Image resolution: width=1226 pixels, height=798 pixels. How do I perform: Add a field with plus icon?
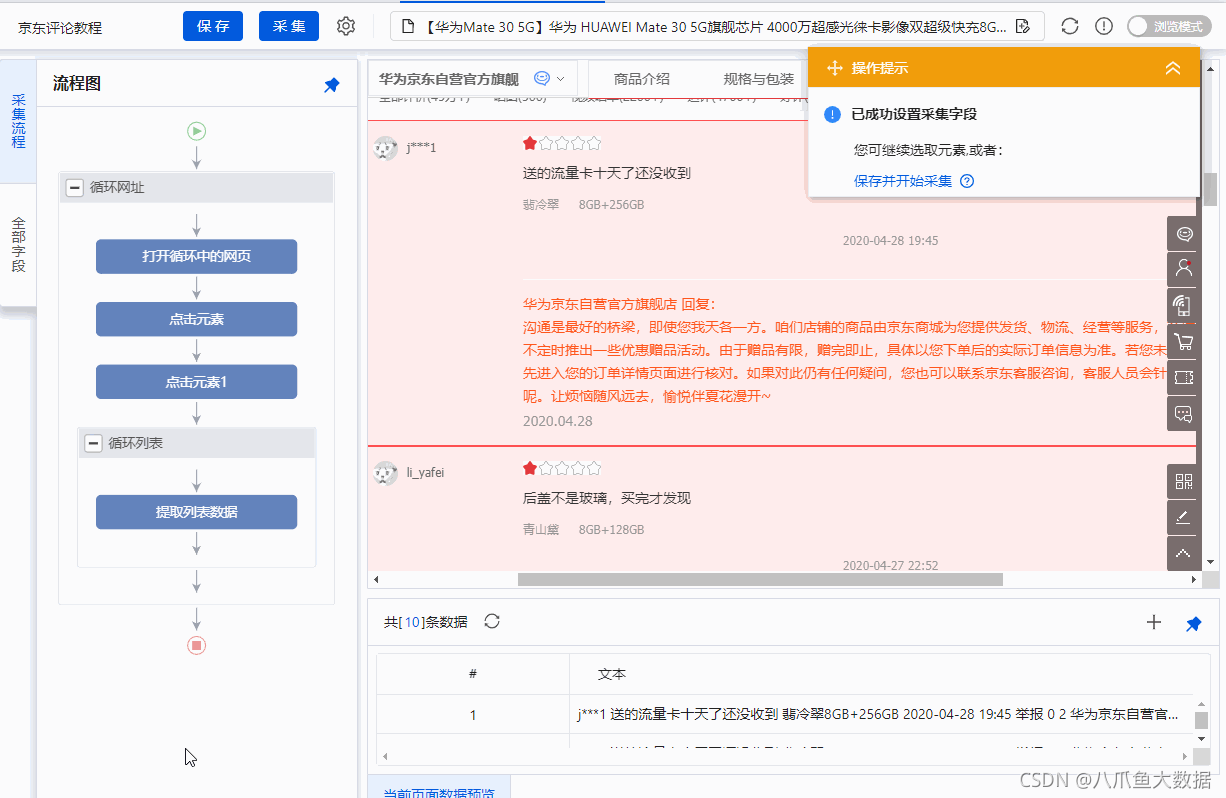click(x=1154, y=622)
